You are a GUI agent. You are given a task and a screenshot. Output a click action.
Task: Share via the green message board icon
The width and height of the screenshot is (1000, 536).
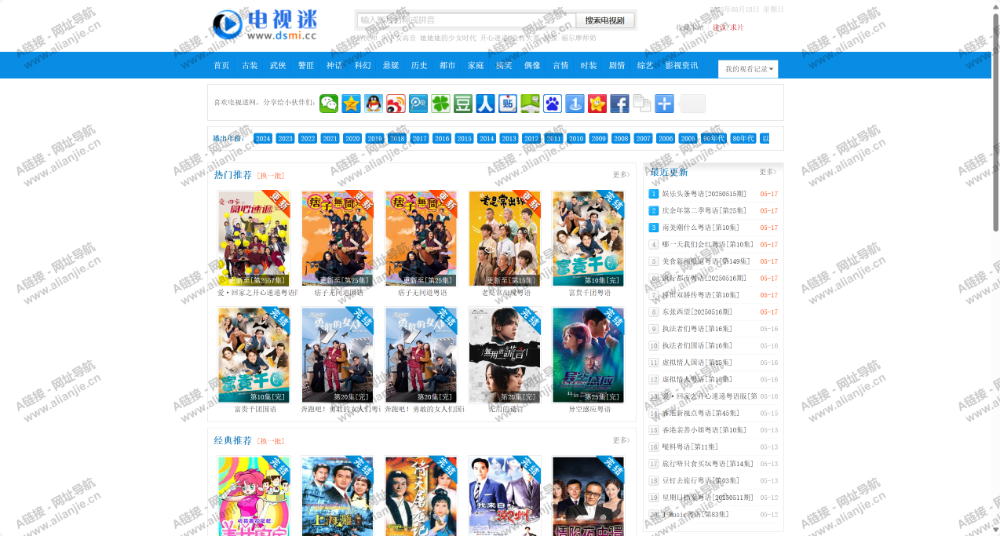tap(530, 103)
